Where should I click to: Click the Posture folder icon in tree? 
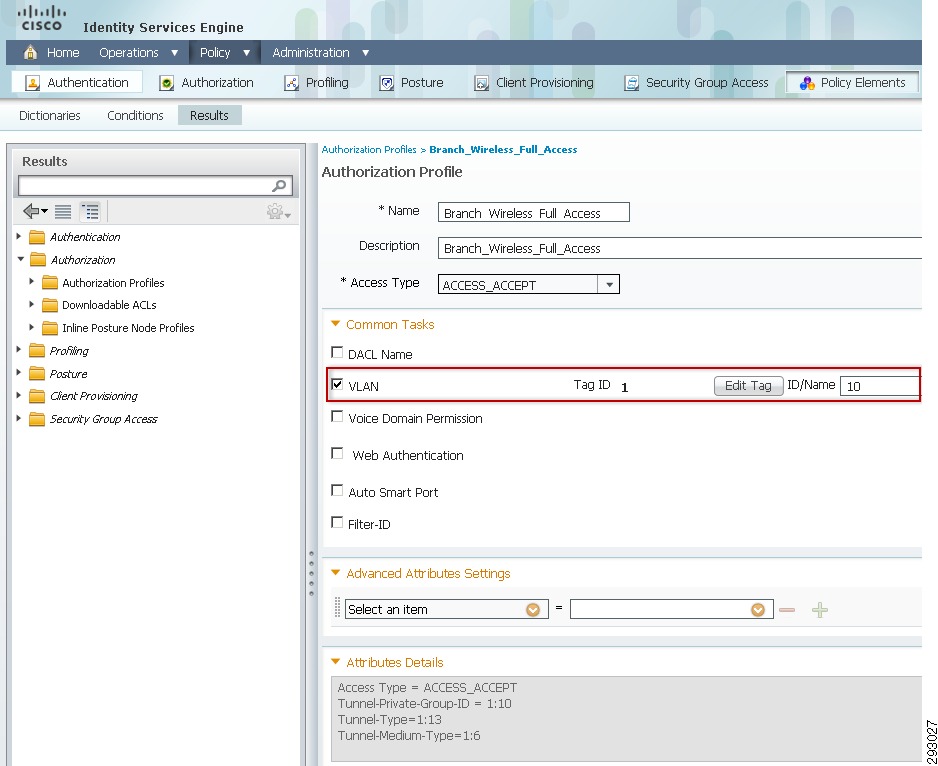(37, 373)
